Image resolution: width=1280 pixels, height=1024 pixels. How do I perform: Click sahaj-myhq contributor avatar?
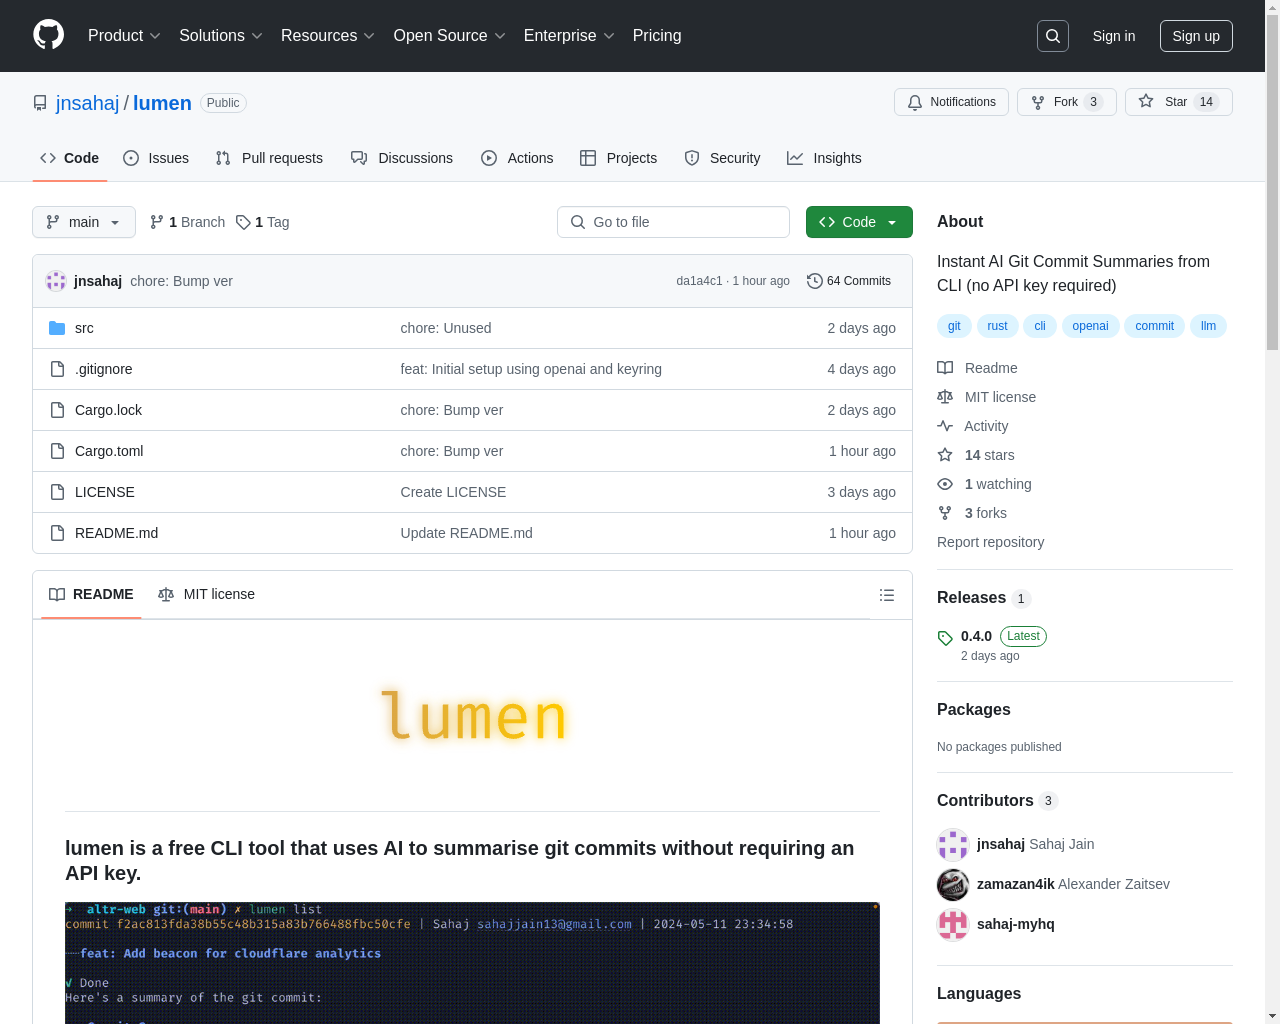[x=953, y=925]
